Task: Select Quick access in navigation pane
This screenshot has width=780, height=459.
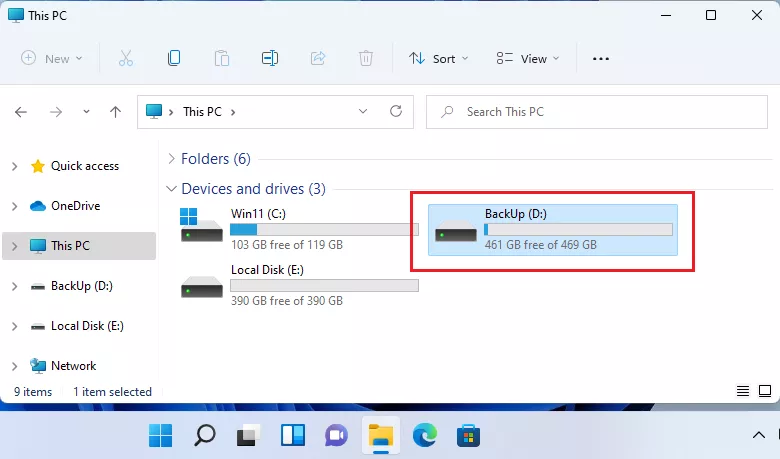Action: click(x=85, y=166)
